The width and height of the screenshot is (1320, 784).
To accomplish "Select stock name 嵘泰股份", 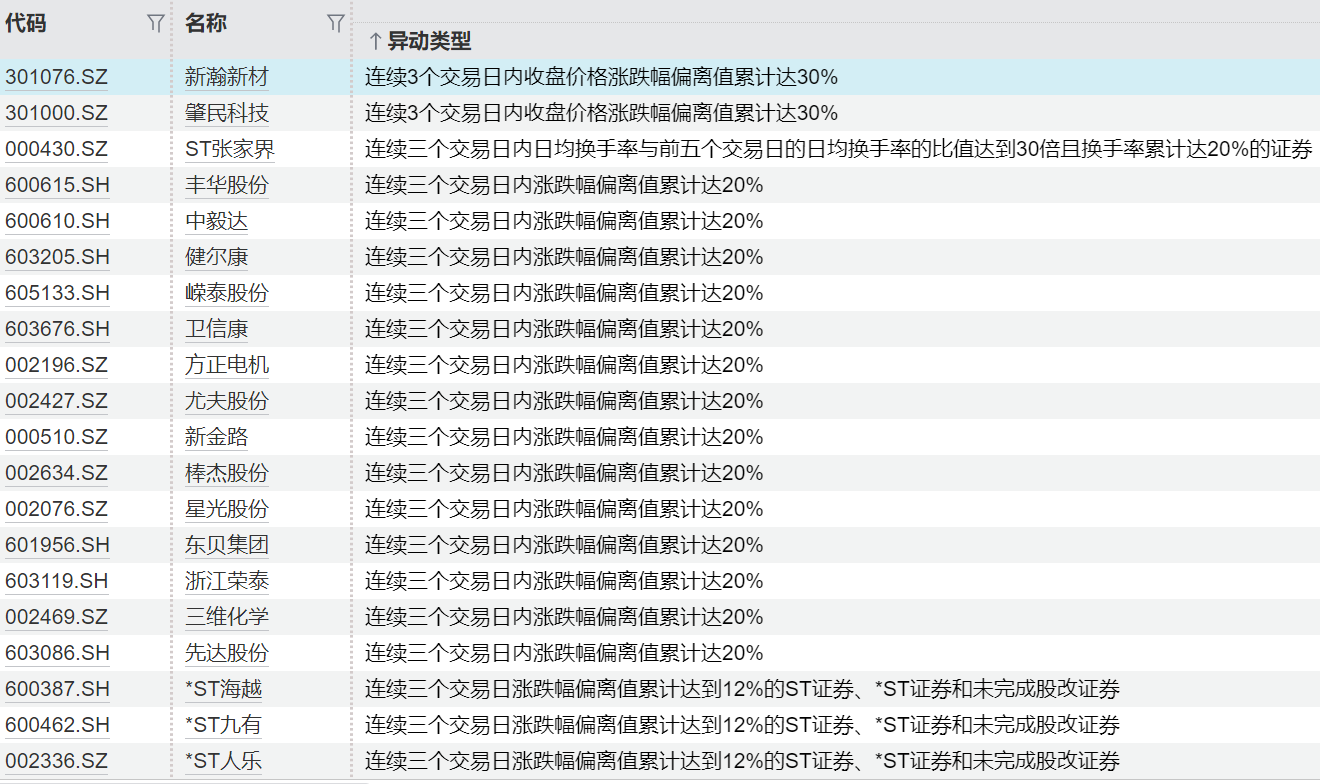I will point(227,293).
